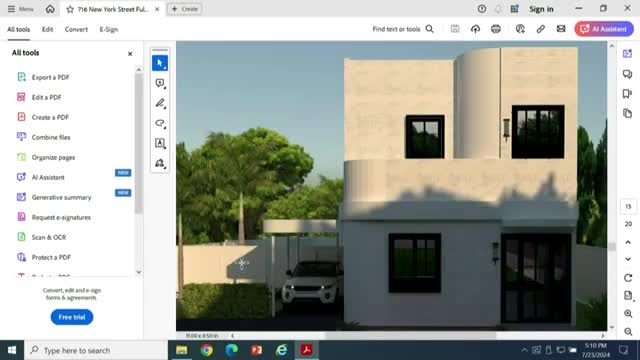Pick the highlight pen tool
Screen dimensions: 640x360
(x=160, y=103)
